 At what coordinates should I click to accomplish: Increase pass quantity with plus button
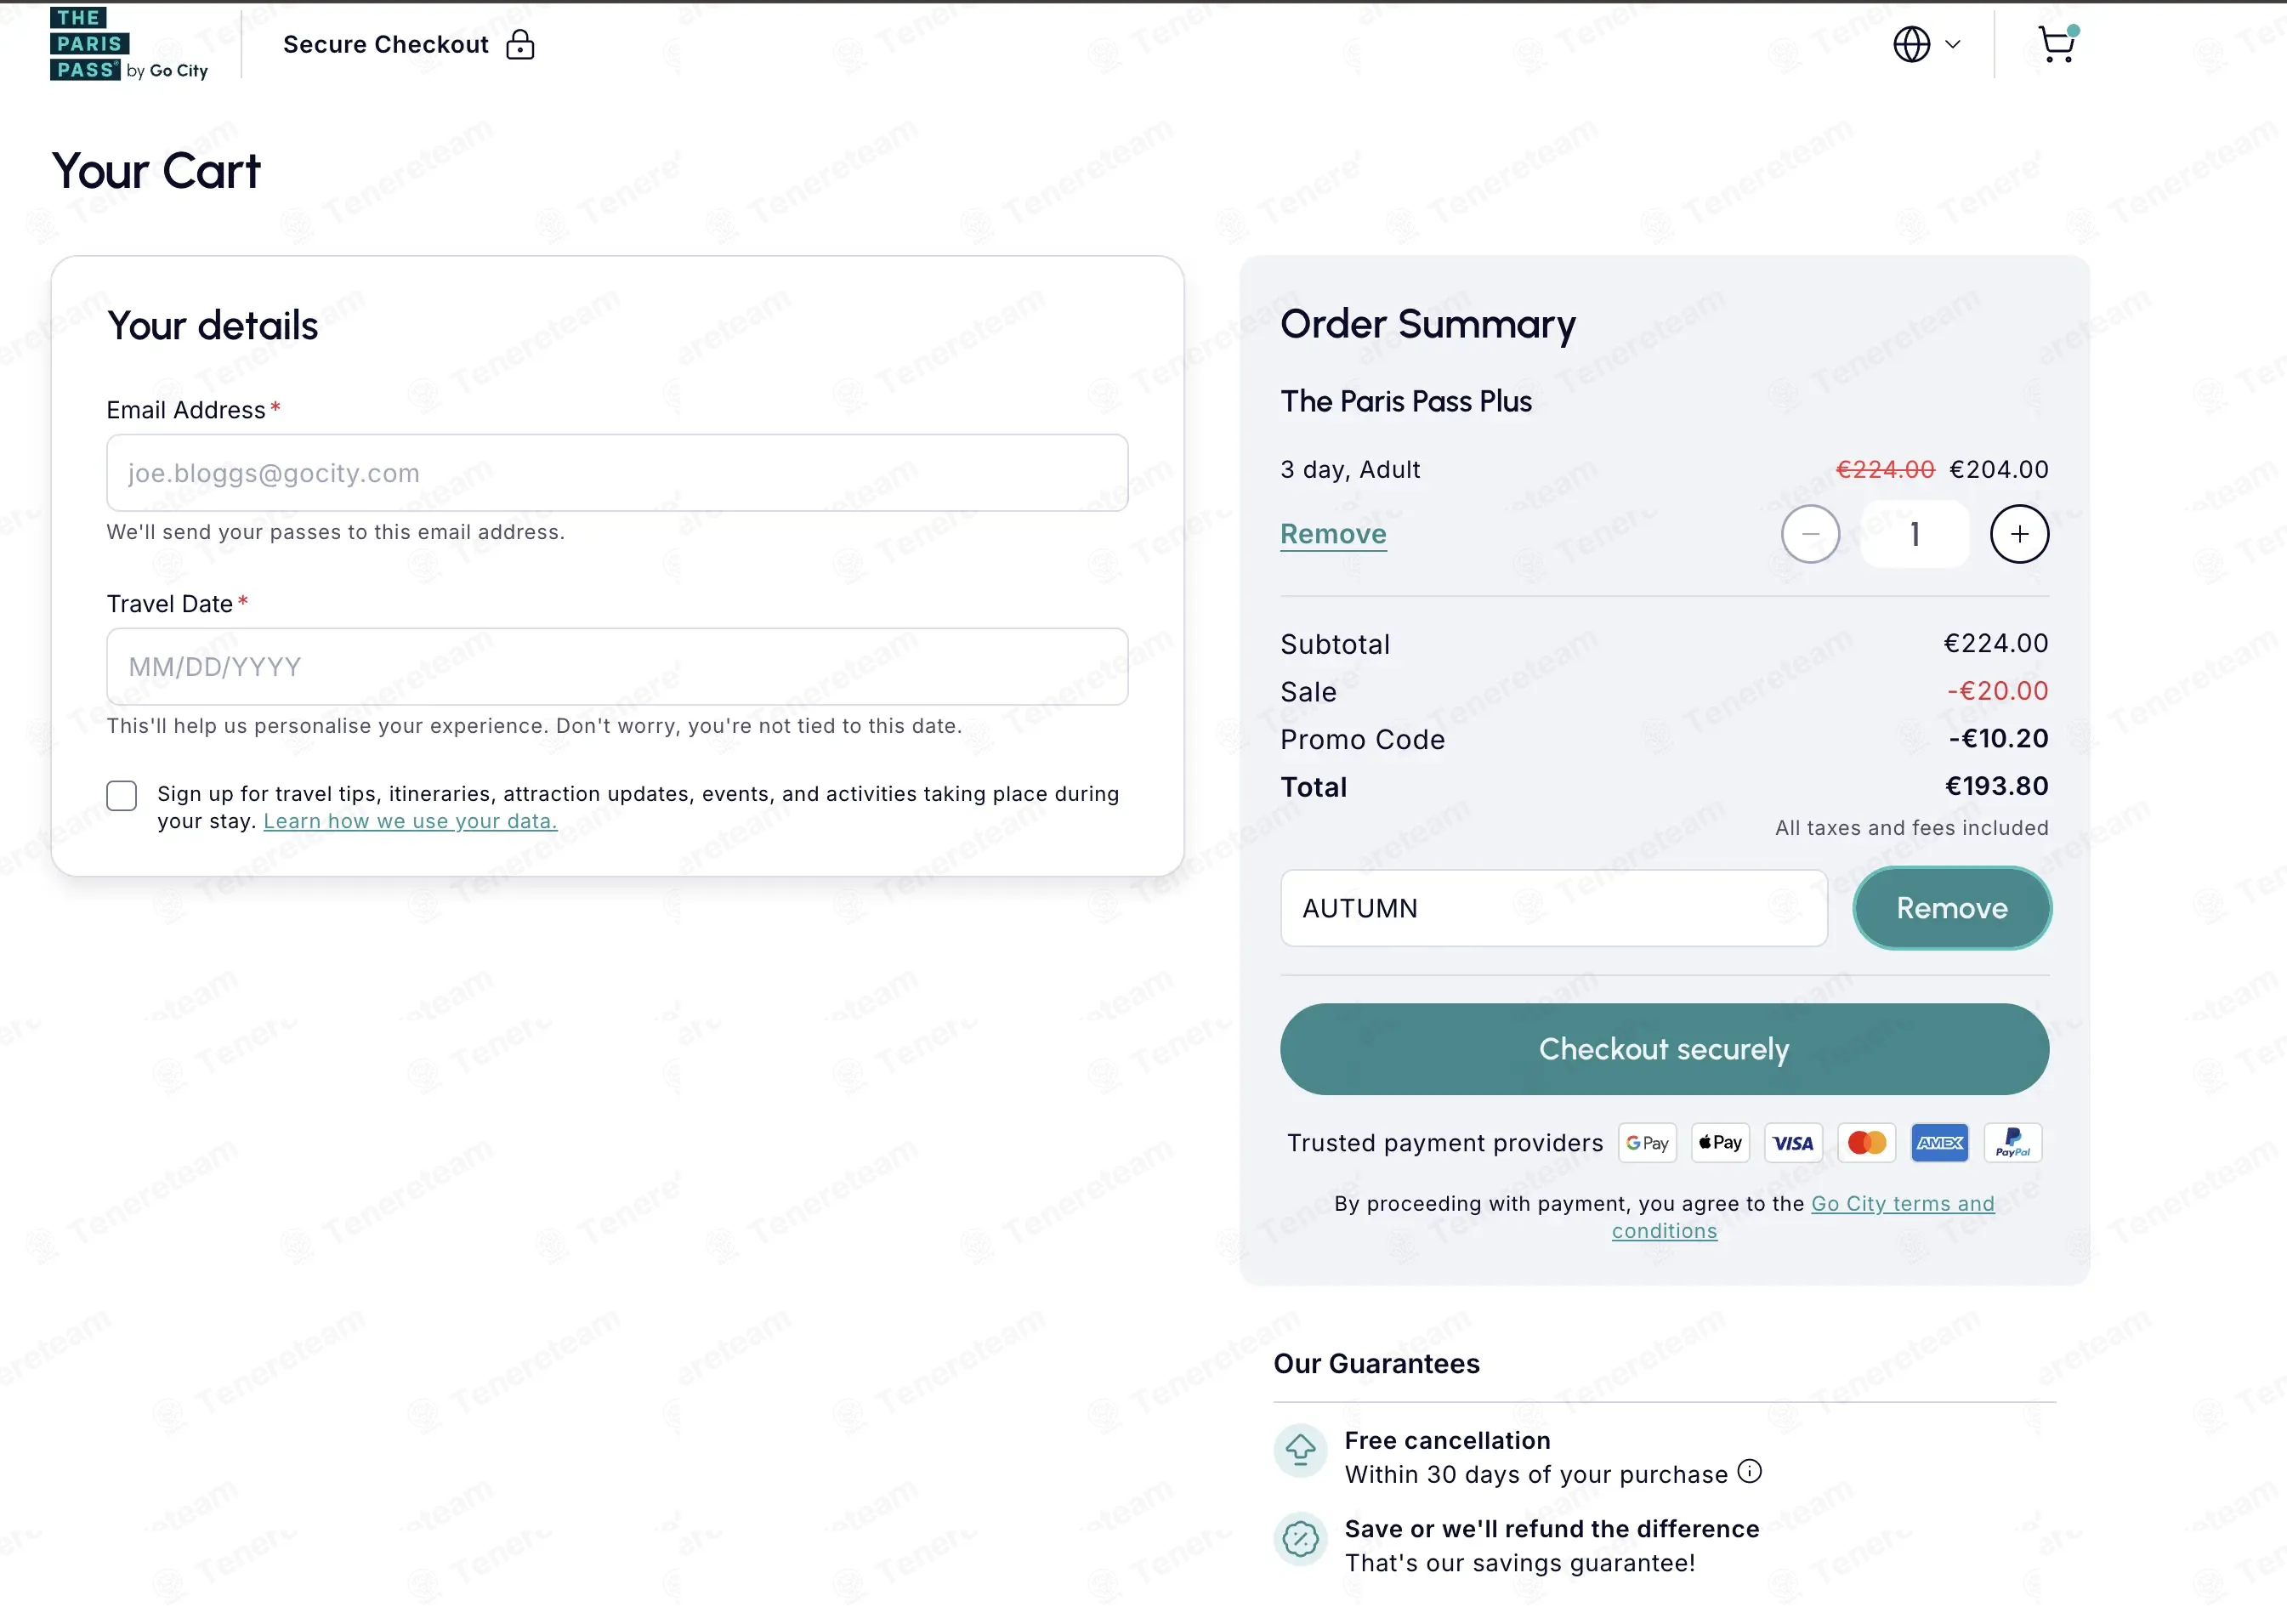(2019, 535)
